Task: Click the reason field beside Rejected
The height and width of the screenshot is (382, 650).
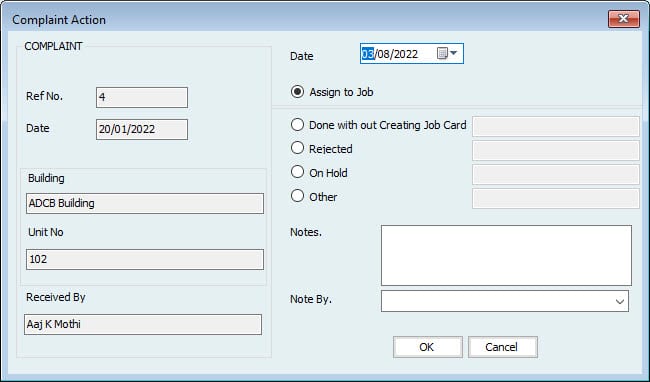Action: click(555, 150)
